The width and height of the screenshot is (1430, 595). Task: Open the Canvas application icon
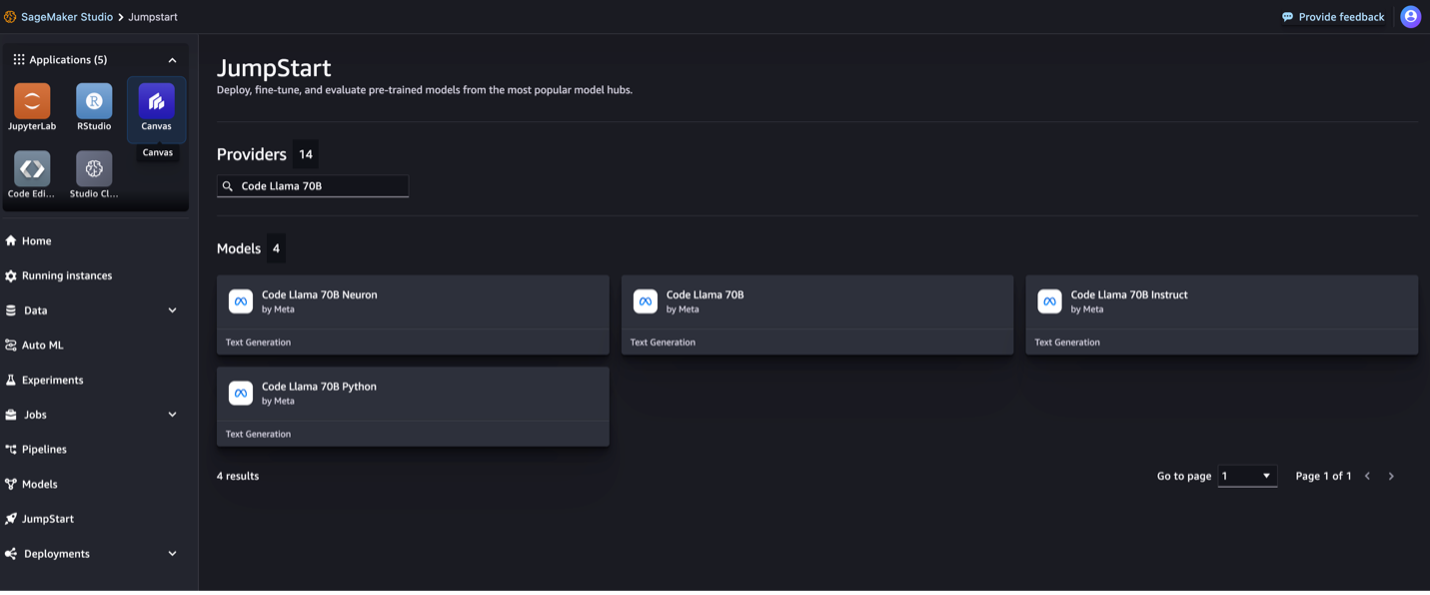[156, 101]
